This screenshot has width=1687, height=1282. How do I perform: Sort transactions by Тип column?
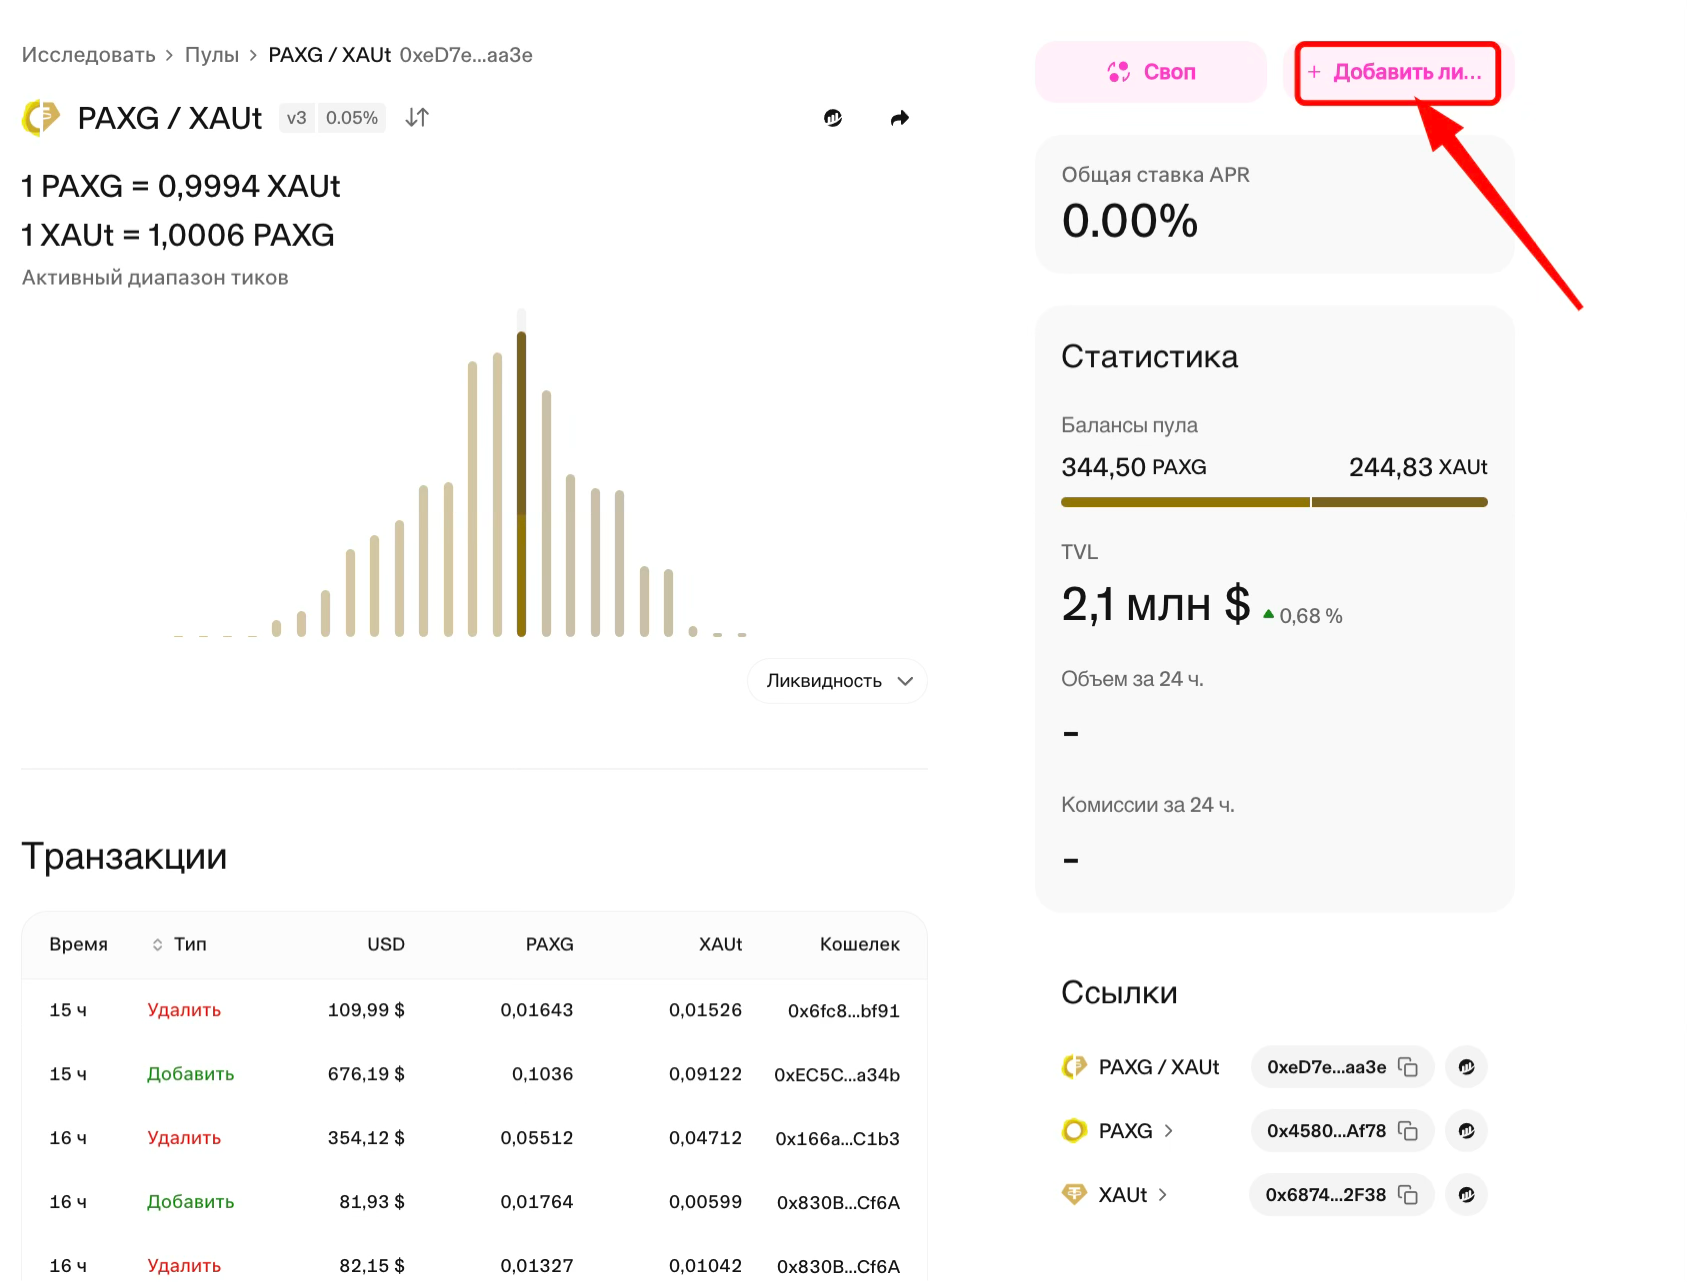coord(180,944)
